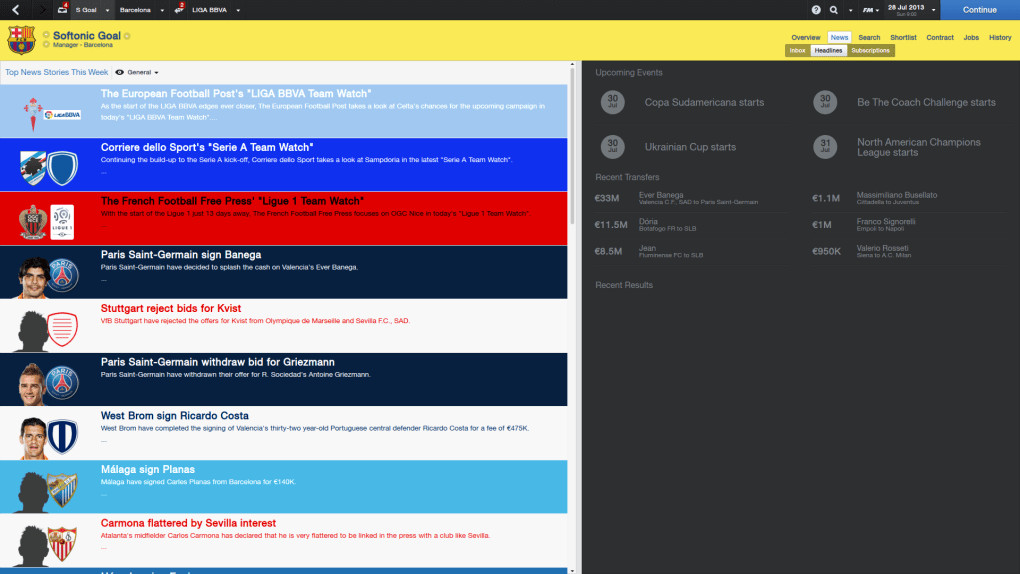The height and width of the screenshot is (574, 1020).
Task: Click the news list scroll-down arrow
Action: 572,571
